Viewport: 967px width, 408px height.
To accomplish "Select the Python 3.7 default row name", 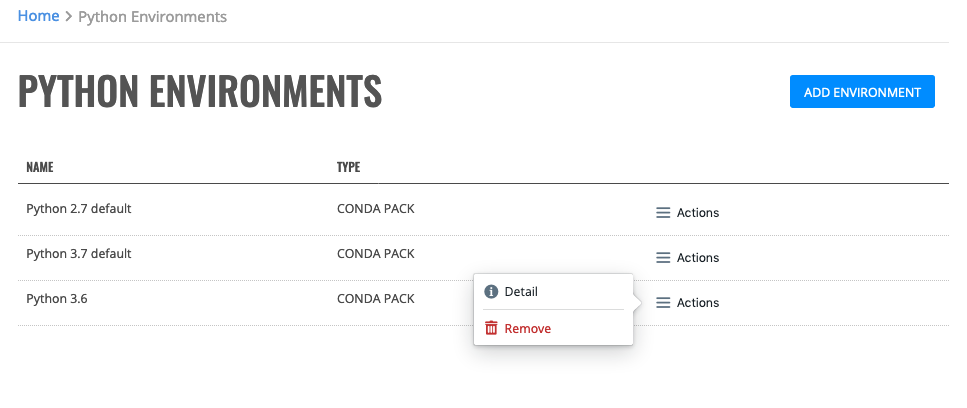I will (x=78, y=253).
